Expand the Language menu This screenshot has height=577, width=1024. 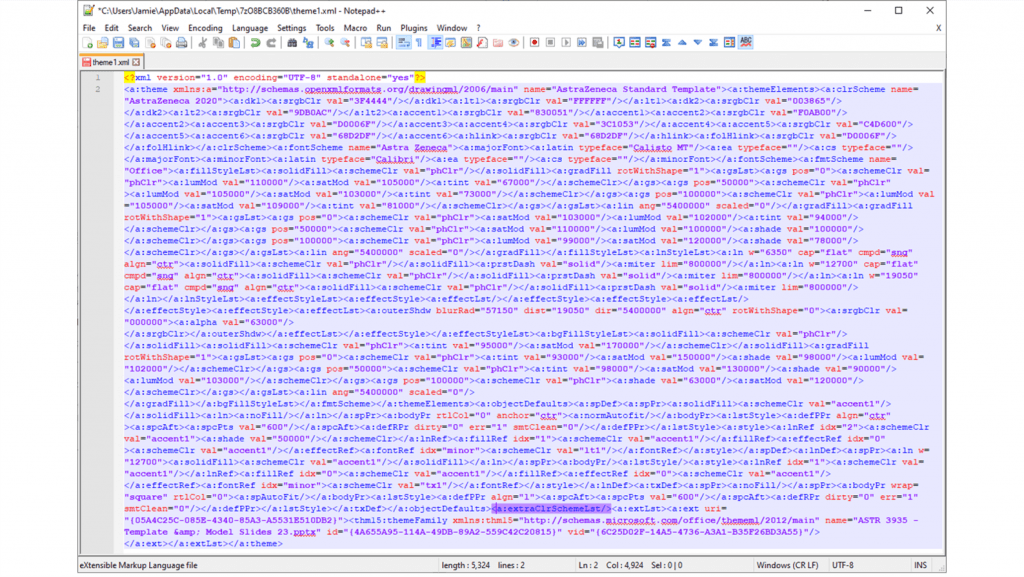249,28
